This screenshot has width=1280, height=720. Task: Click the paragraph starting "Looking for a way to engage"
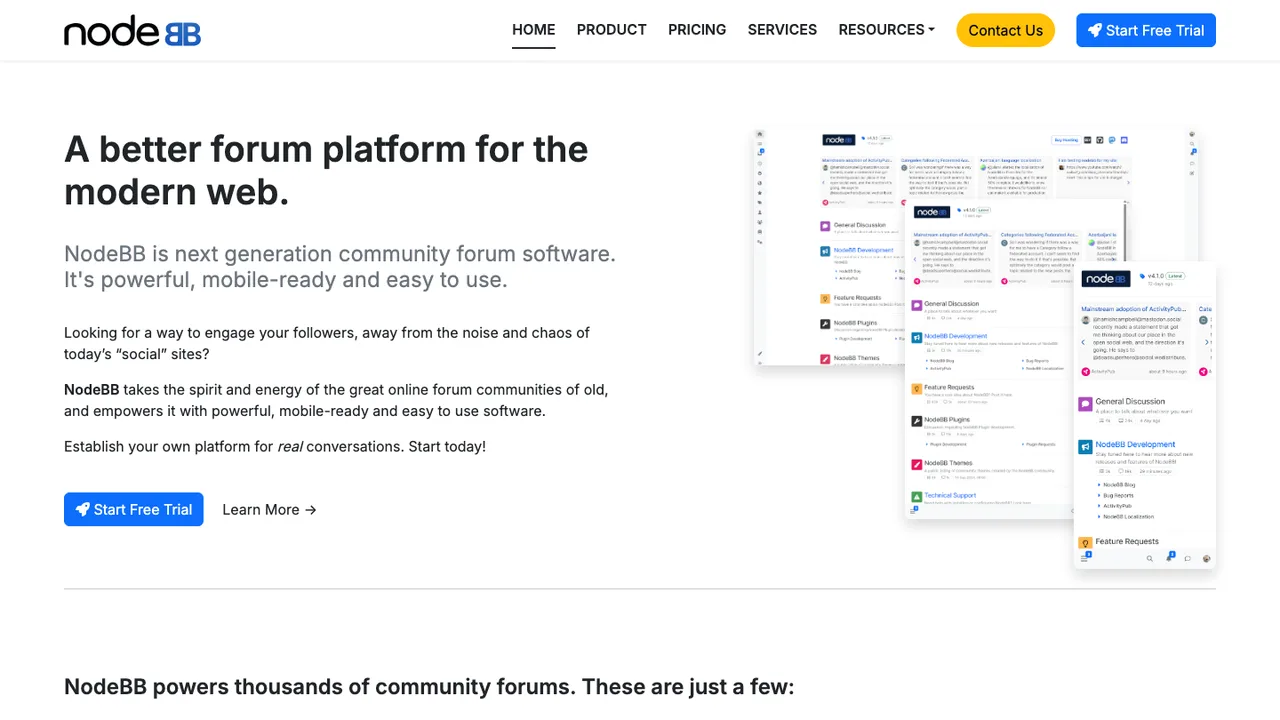(327, 343)
